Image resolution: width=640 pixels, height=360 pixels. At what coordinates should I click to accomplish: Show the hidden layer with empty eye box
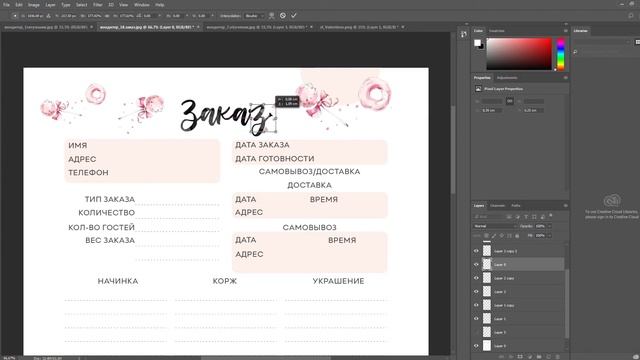tap(476, 332)
